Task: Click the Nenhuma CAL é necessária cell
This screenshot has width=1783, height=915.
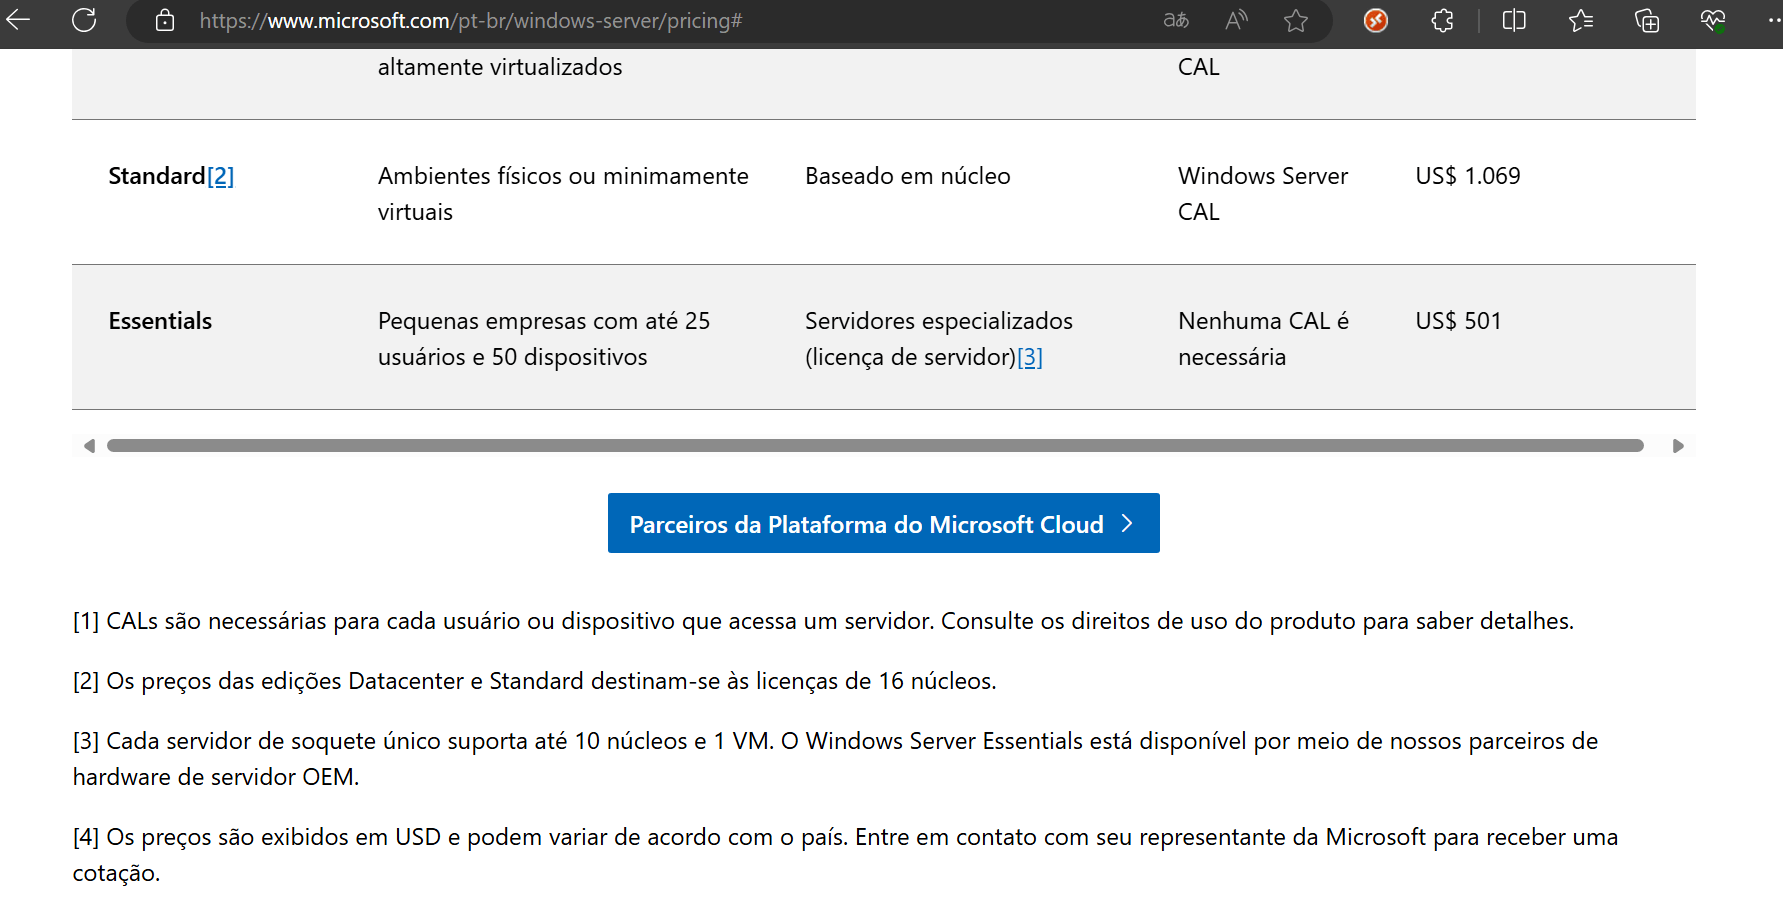Action: [x=1263, y=339]
